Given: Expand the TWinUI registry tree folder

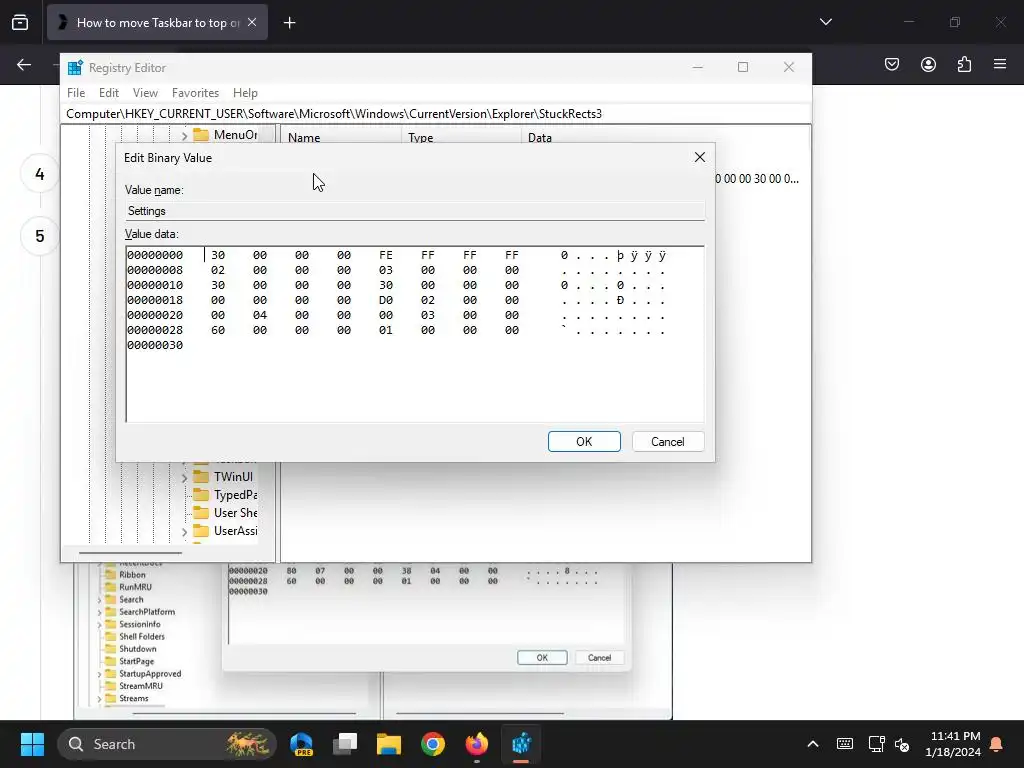Looking at the screenshot, I should 184,477.
